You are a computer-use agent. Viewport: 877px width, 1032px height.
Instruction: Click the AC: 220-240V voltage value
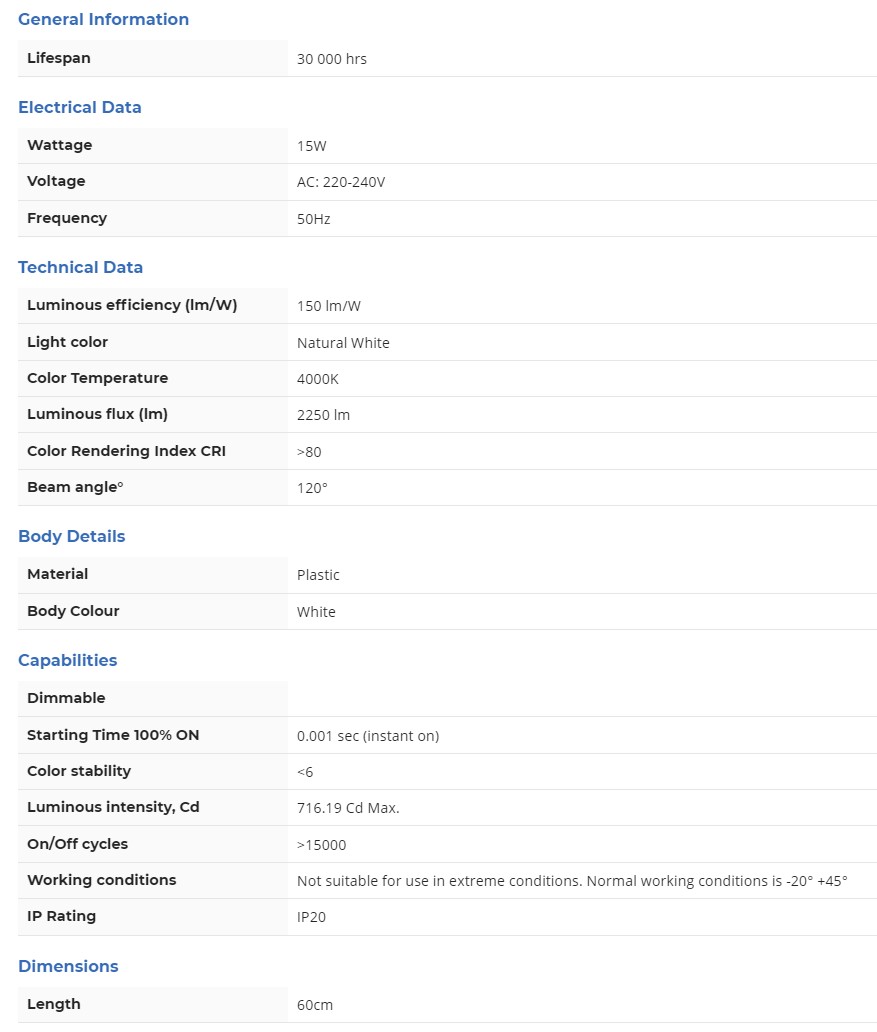tap(340, 182)
